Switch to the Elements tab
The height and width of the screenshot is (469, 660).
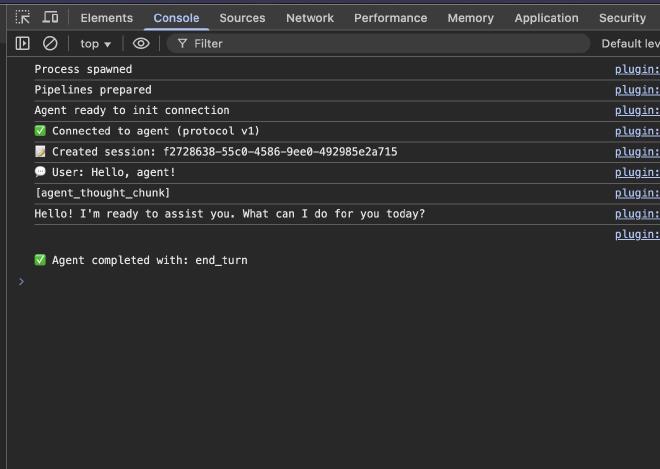[106, 18]
